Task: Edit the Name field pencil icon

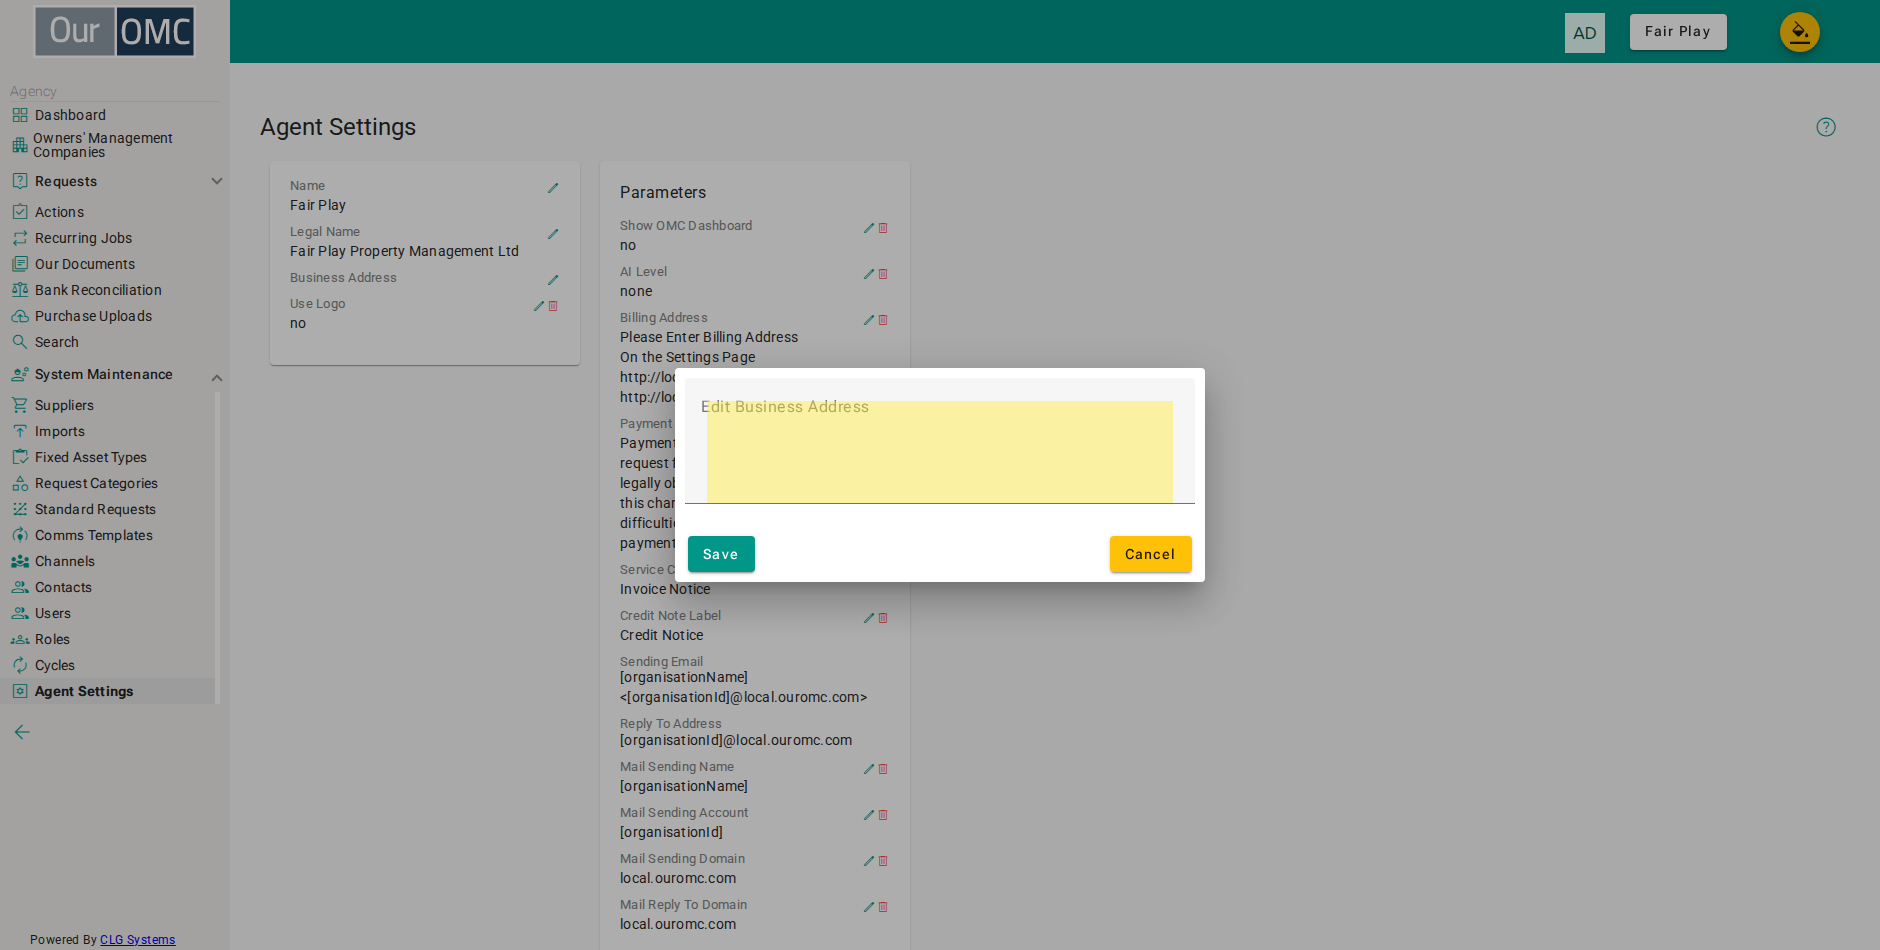Action: point(553,188)
